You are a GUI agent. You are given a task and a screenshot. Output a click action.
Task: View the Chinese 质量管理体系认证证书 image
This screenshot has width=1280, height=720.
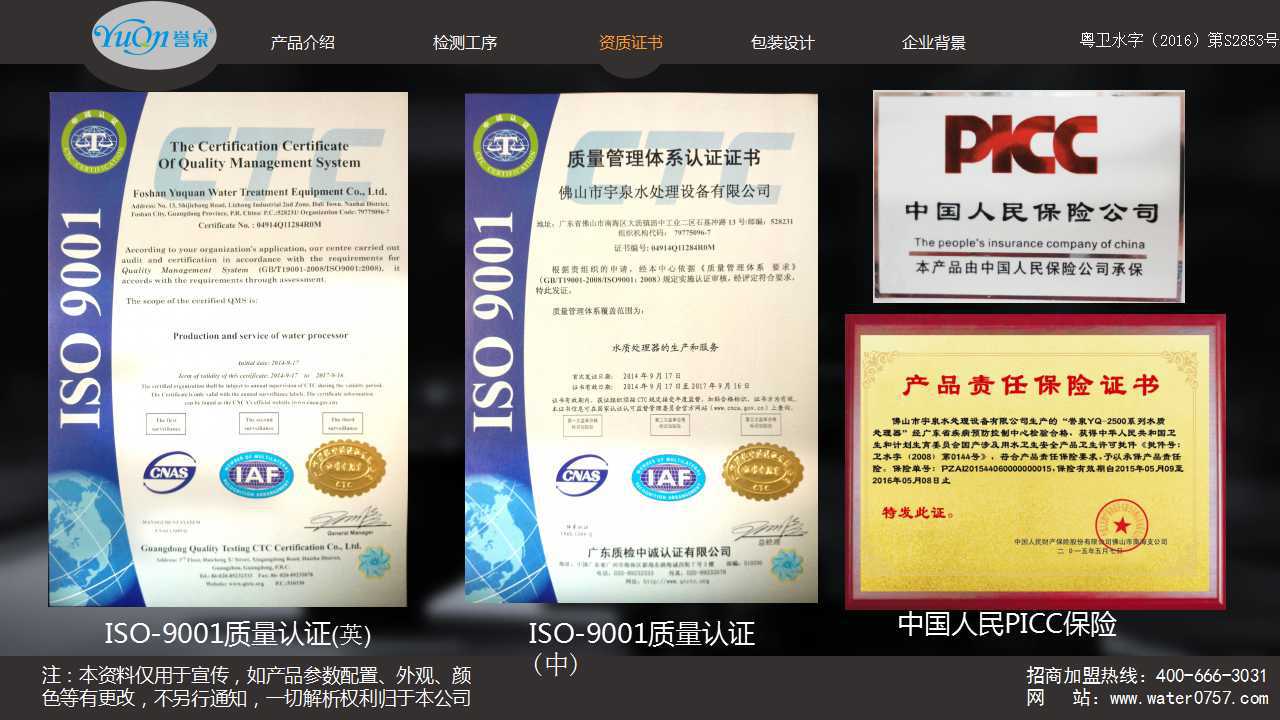click(x=641, y=348)
